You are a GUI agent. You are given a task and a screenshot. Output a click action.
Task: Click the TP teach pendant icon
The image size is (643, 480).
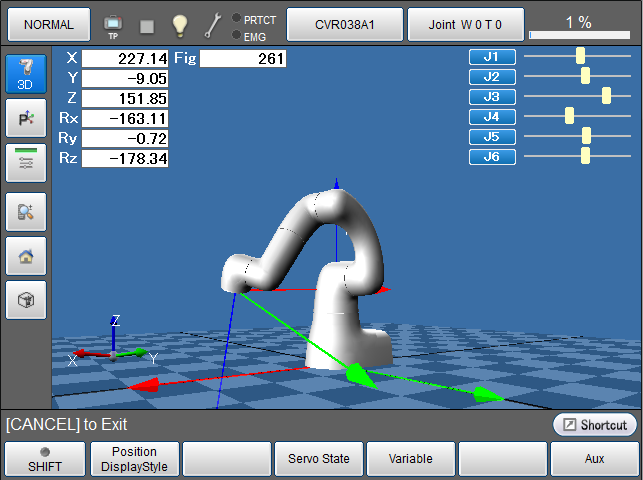113,22
